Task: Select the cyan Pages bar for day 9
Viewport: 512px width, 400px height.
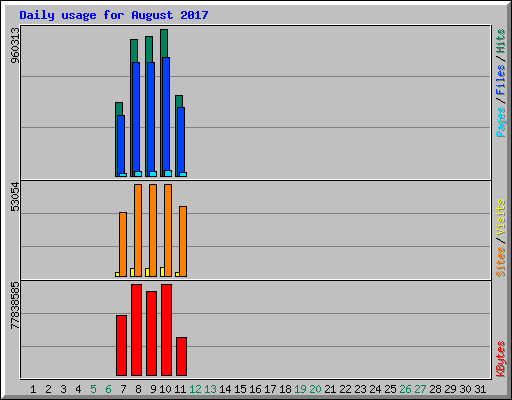Action: [153, 174]
